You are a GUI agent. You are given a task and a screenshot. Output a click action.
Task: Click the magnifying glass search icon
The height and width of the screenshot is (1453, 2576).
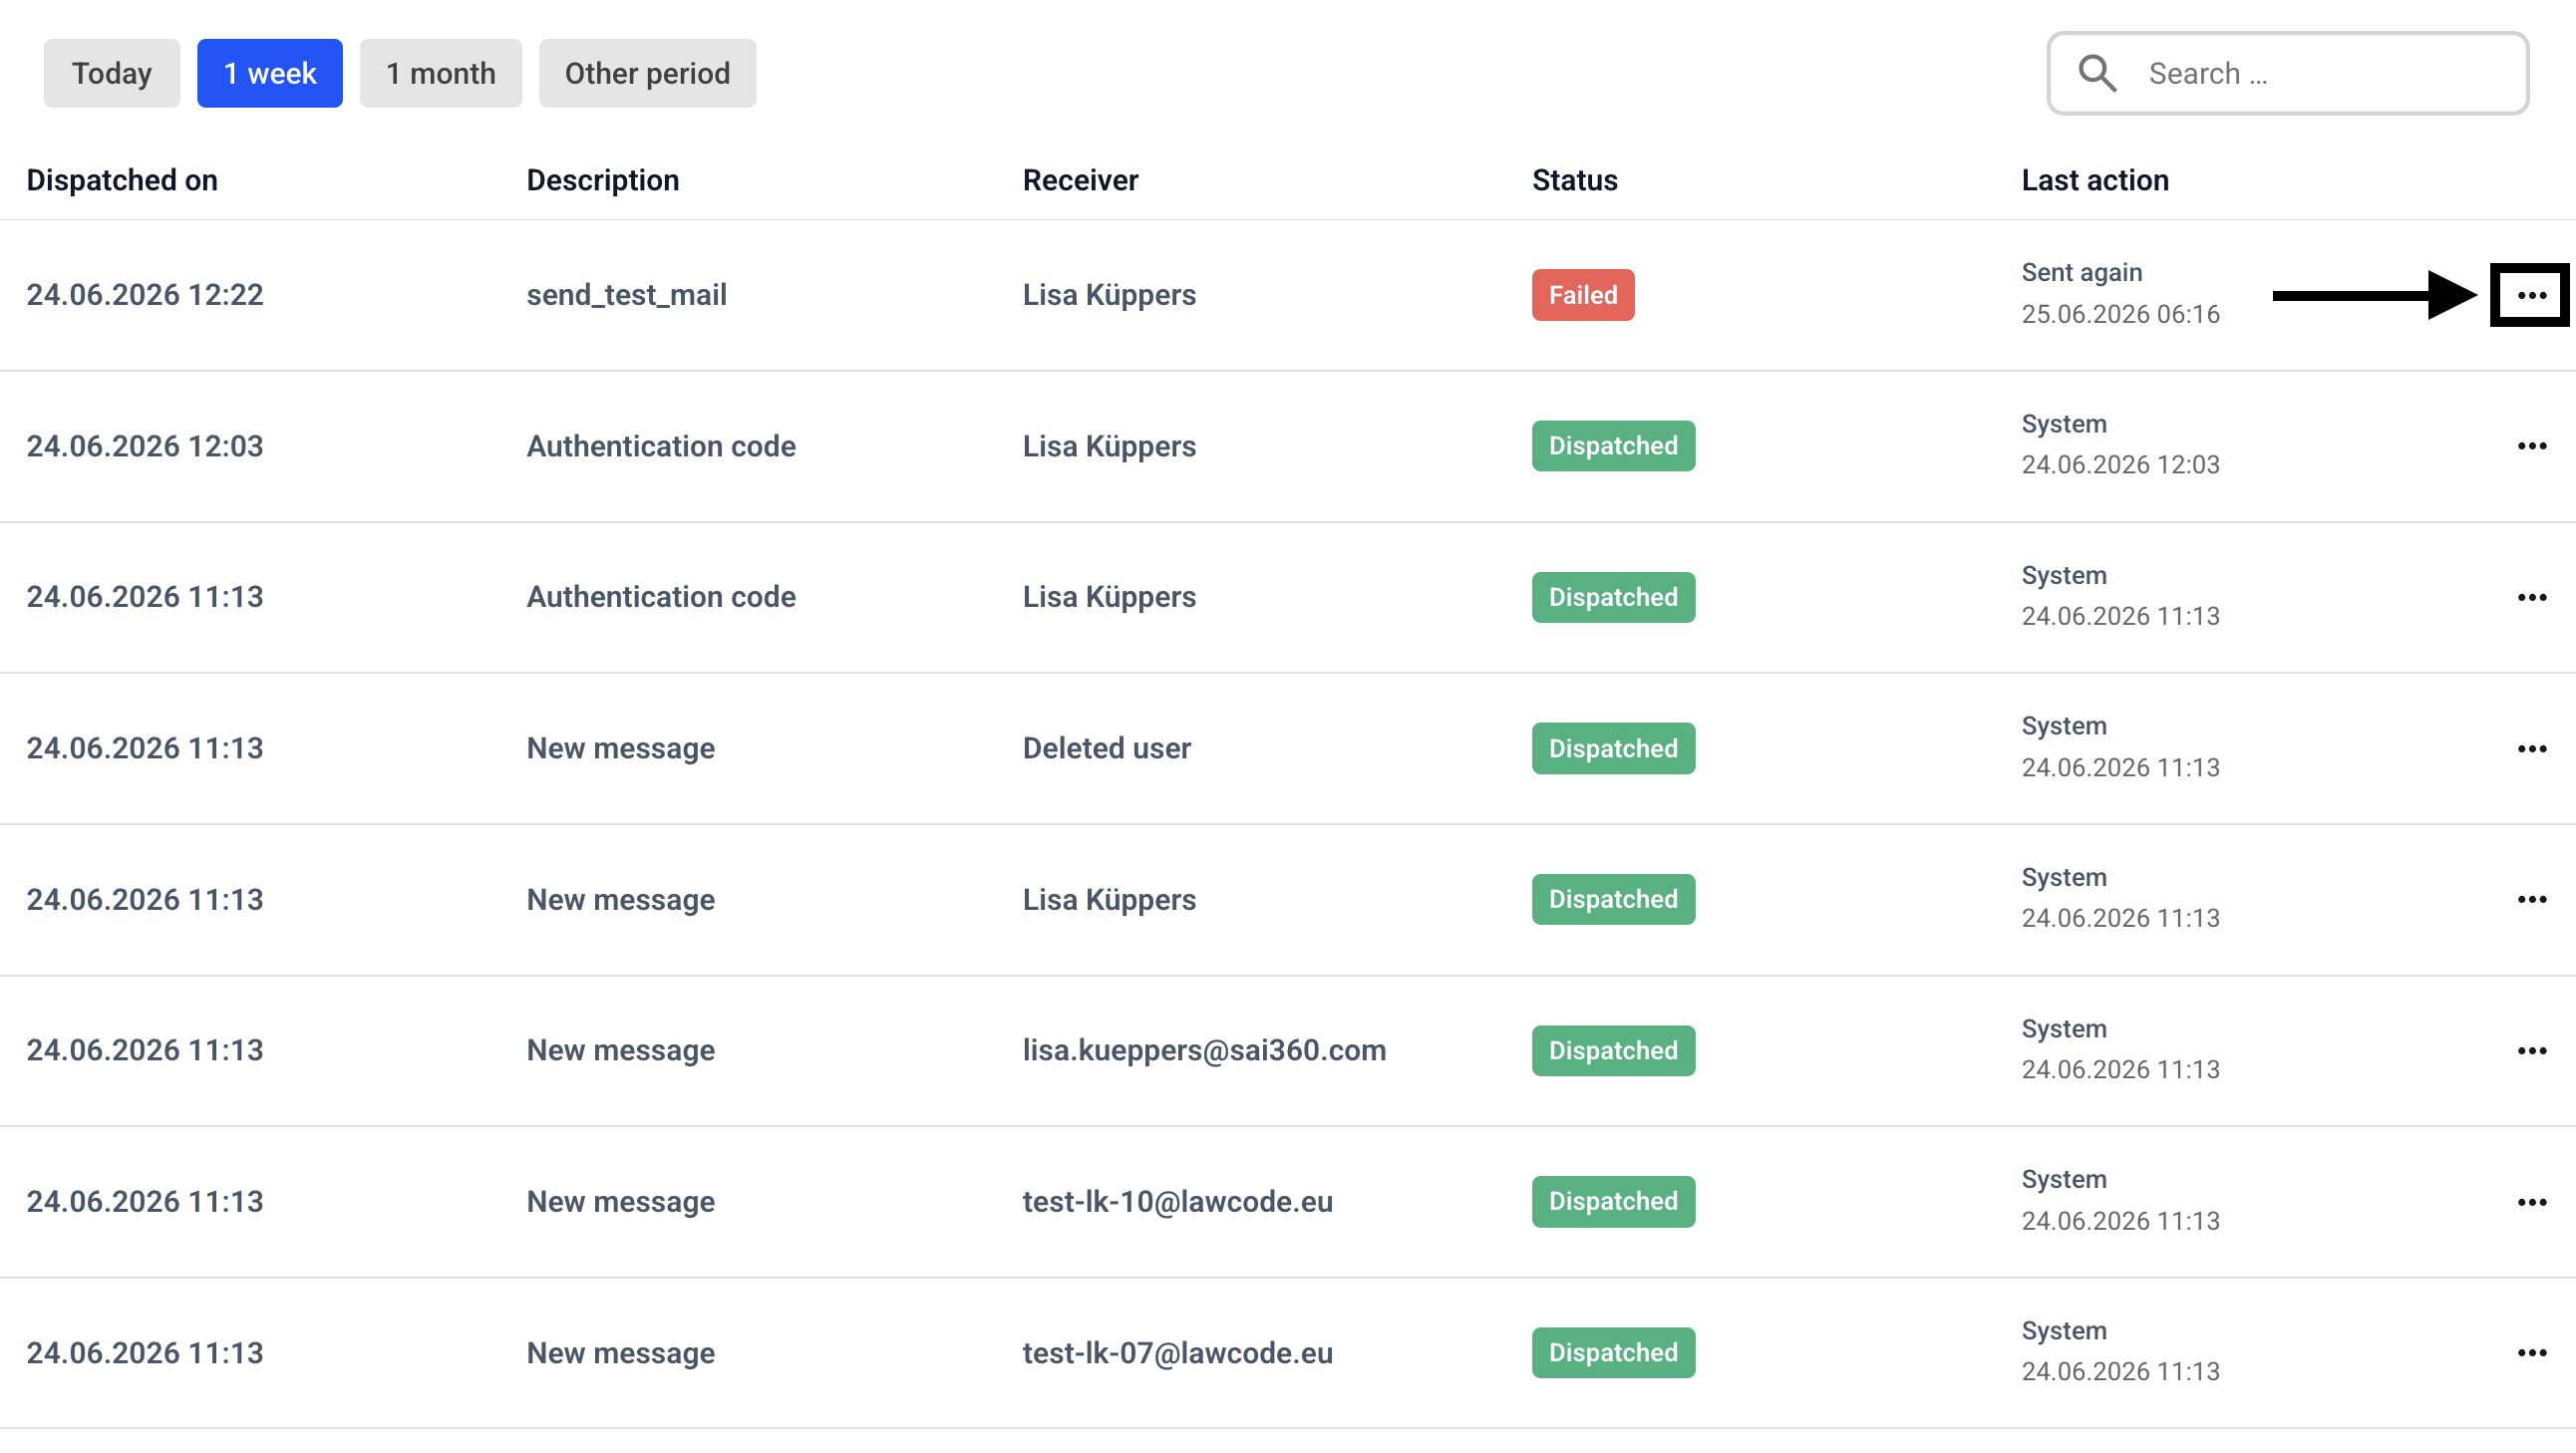(x=2097, y=73)
